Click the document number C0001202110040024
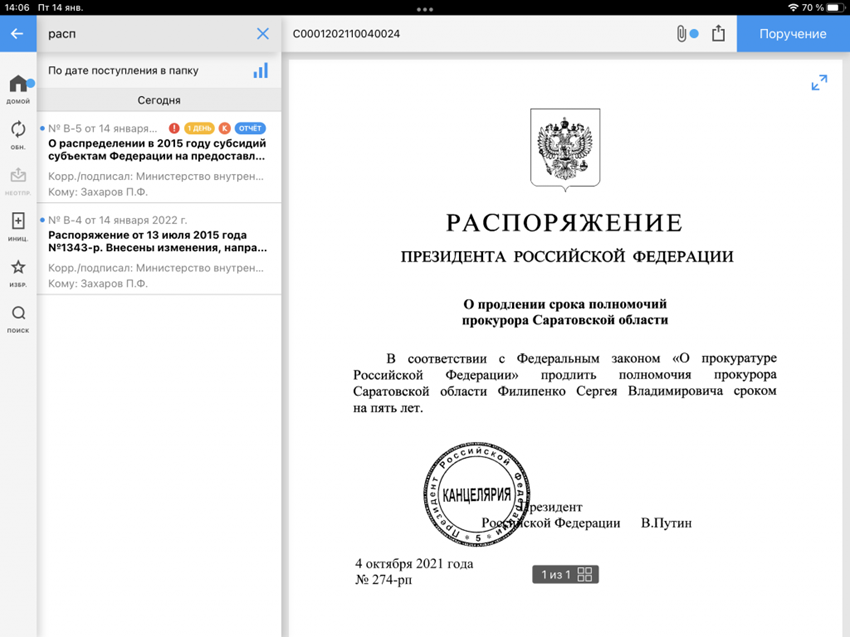 tap(346, 34)
